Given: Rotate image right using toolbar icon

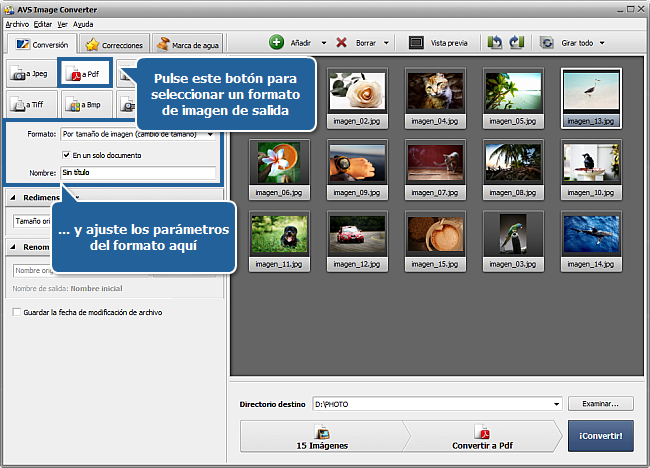Looking at the screenshot, I should [517, 42].
